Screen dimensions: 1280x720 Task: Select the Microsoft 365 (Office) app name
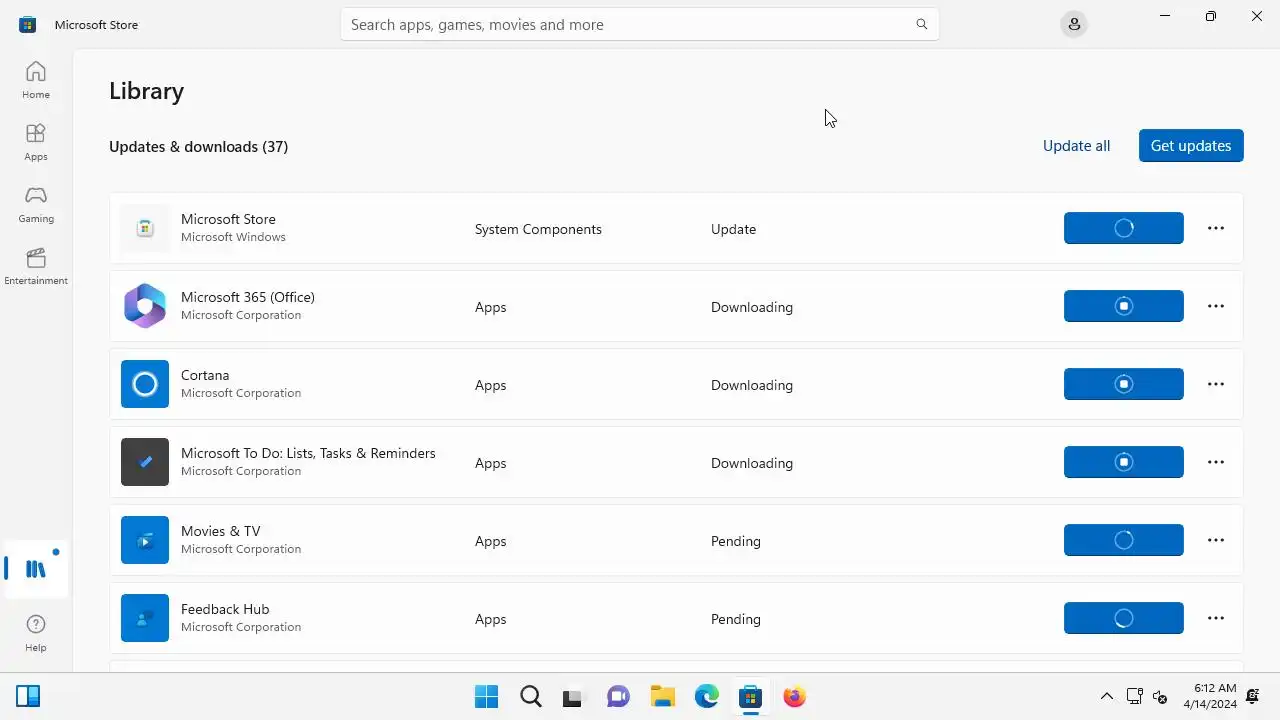pos(248,297)
